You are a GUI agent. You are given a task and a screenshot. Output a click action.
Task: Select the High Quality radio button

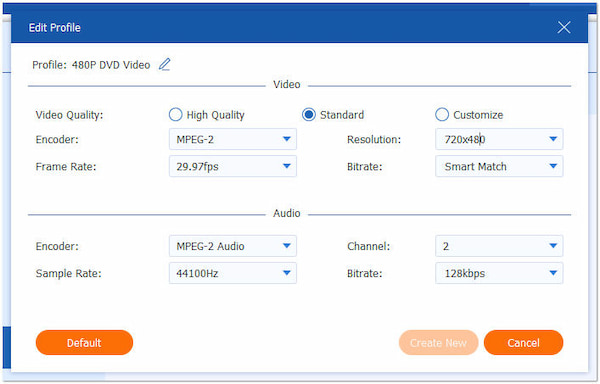(x=176, y=114)
